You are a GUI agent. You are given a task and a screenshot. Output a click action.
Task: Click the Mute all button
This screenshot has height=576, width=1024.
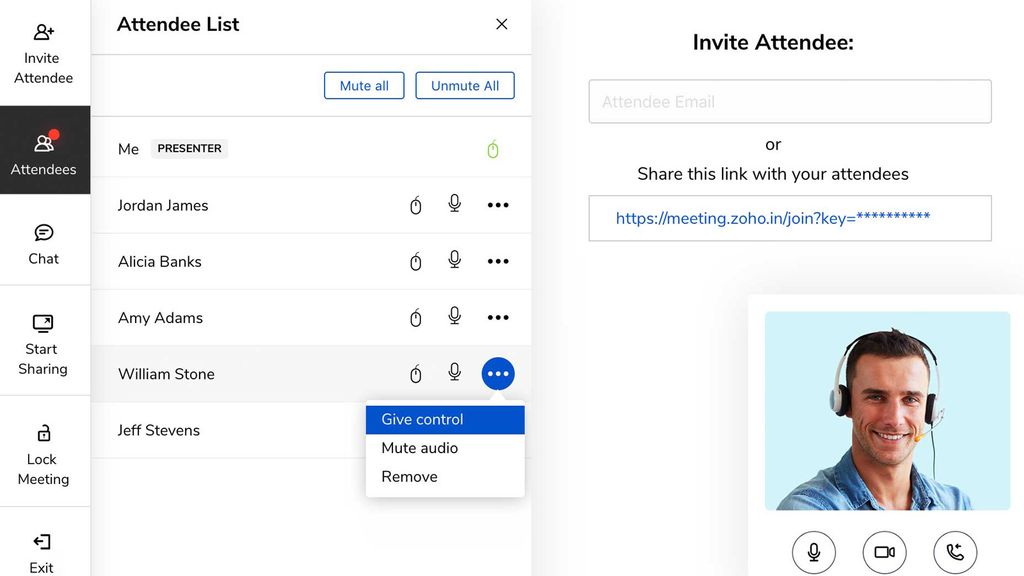(x=364, y=85)
